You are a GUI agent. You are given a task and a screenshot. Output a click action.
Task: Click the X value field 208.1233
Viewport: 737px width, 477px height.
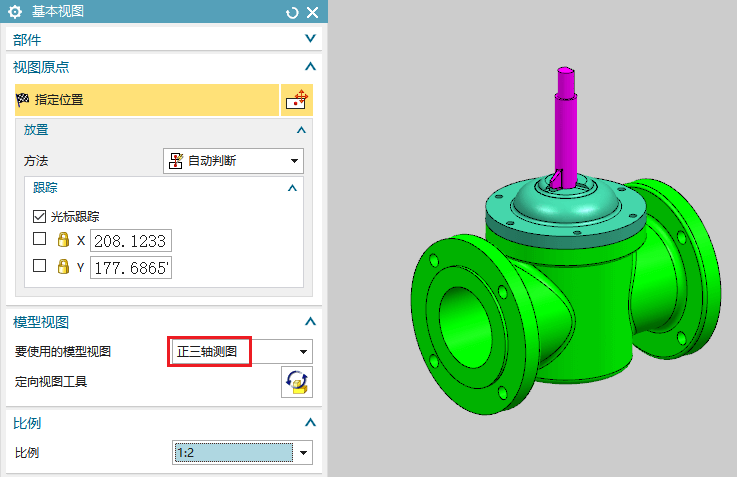131,241
